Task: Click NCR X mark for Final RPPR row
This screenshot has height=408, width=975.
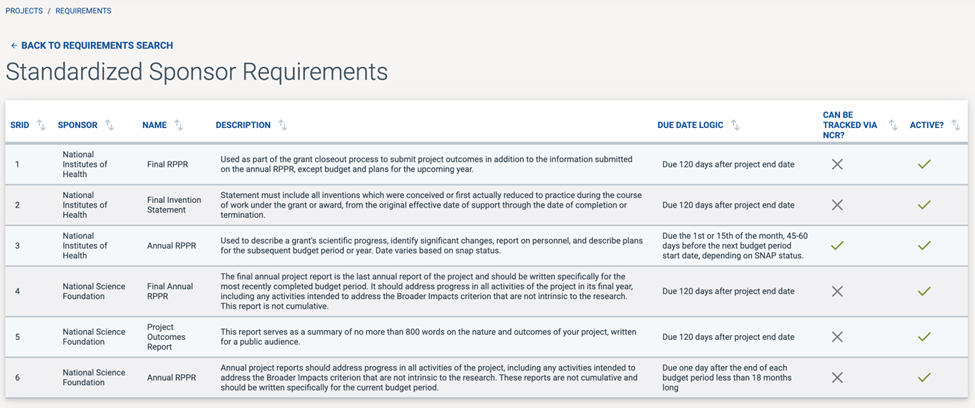Action: tap(837, 164)
